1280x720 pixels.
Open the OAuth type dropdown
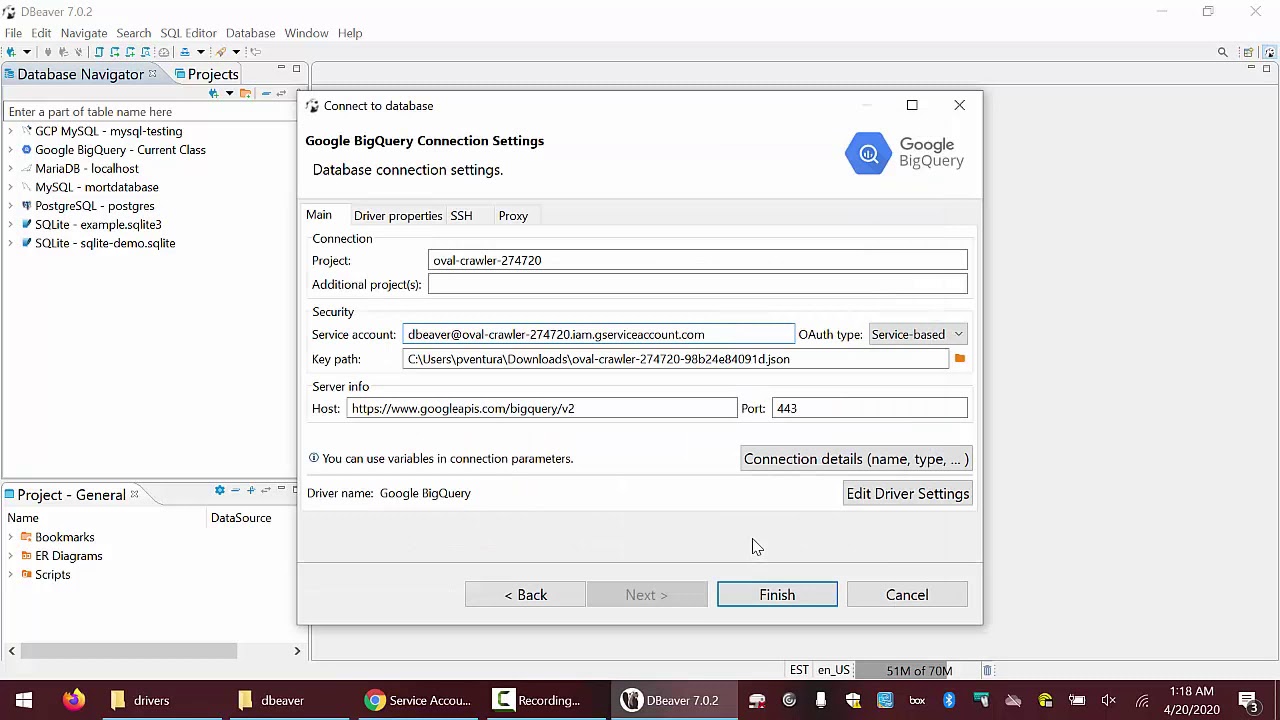click(917, 334)
